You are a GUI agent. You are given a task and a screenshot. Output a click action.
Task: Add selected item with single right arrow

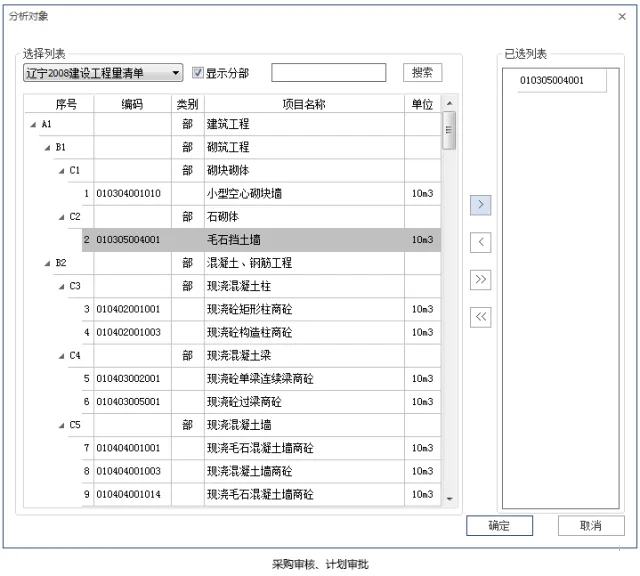tap(480, 205)
